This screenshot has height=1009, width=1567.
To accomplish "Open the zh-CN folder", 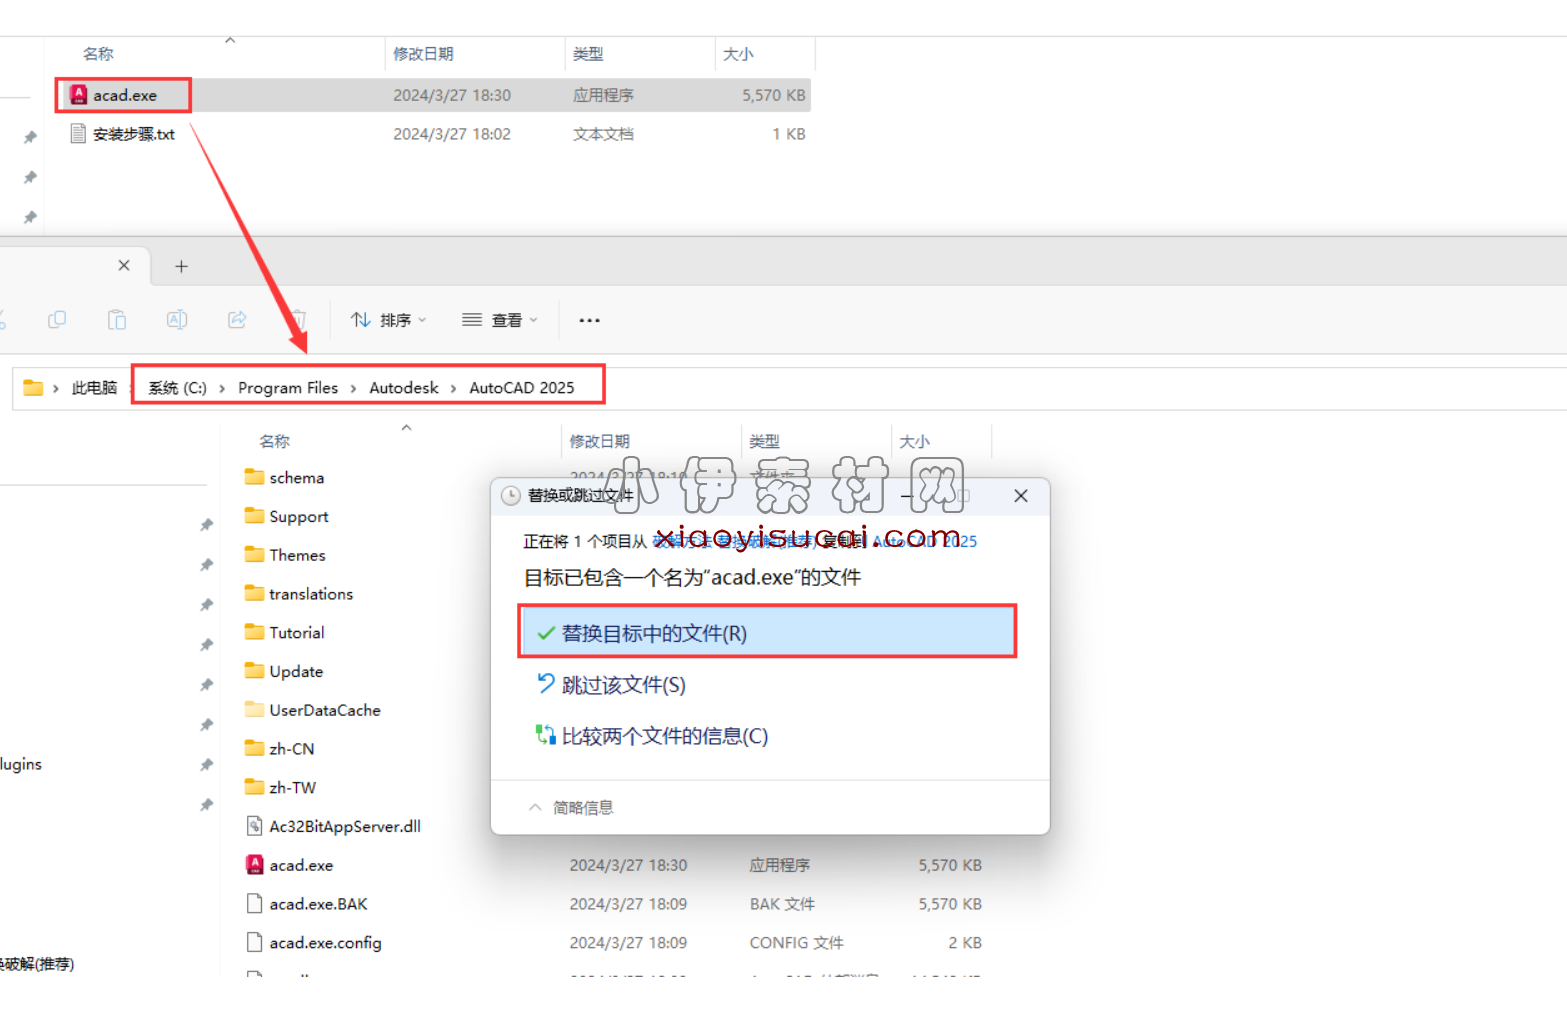I will tap(280, 749).
